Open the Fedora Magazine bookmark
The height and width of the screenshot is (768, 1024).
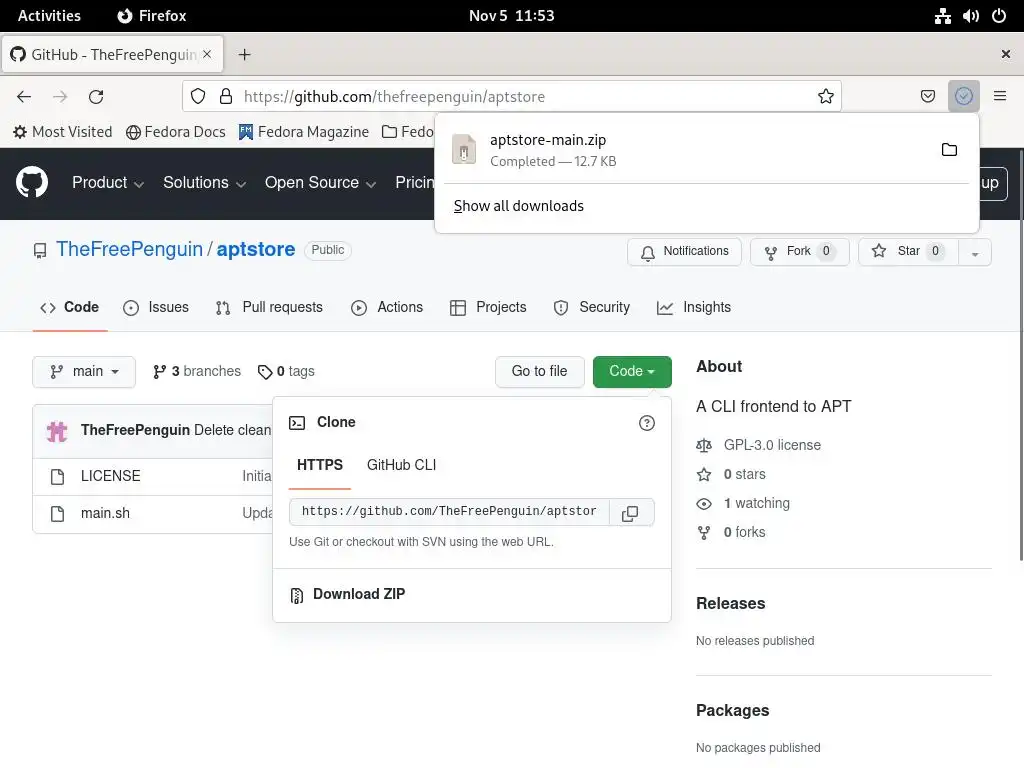304,133
